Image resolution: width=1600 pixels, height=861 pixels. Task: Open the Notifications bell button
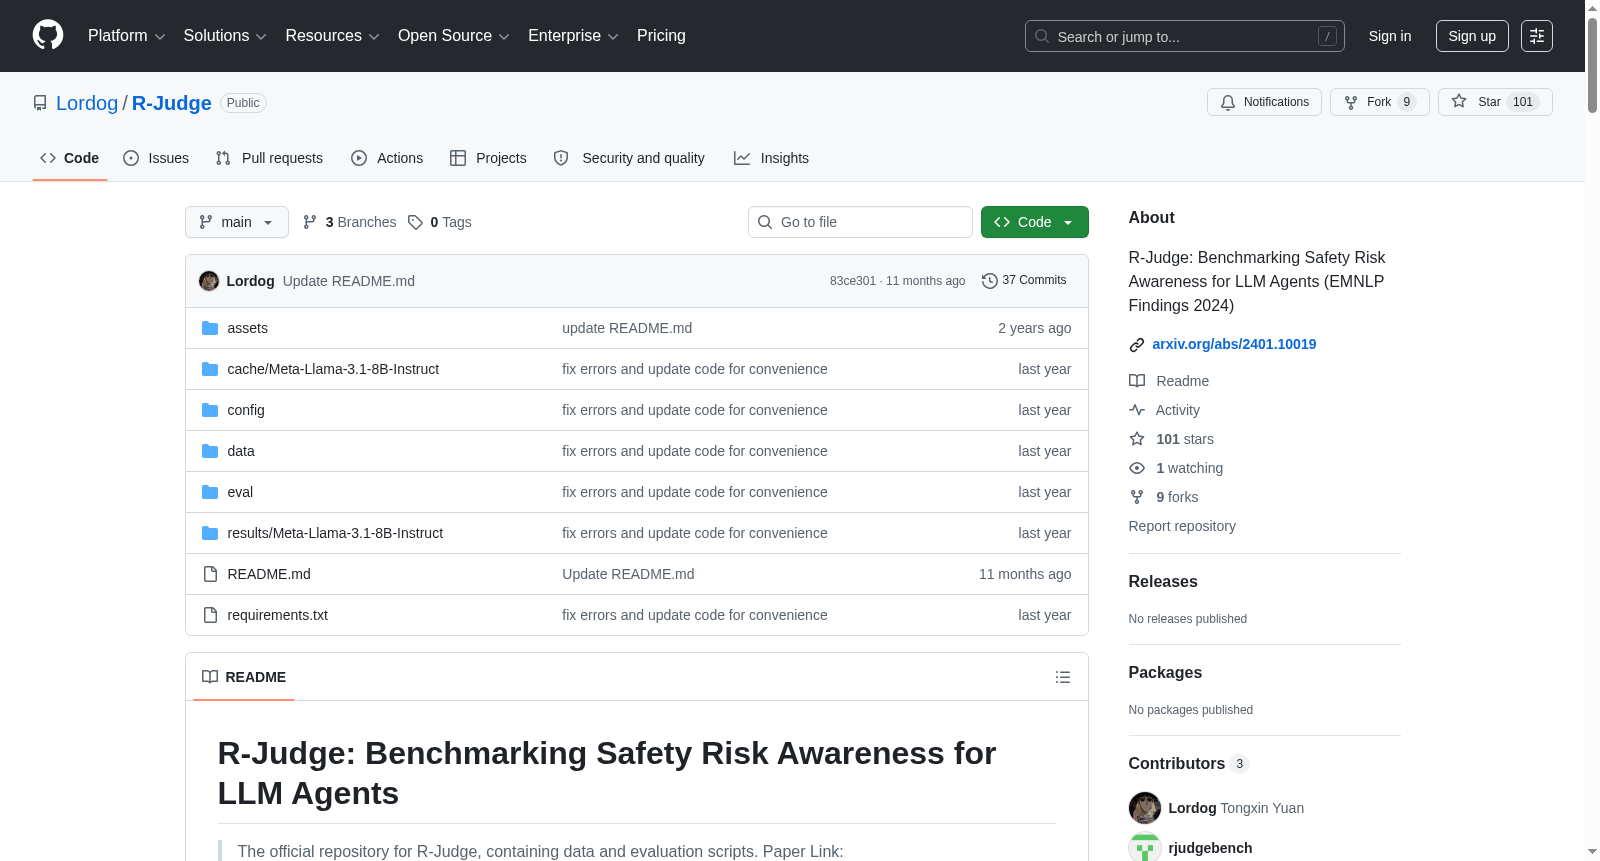[x=1264, y=102]
